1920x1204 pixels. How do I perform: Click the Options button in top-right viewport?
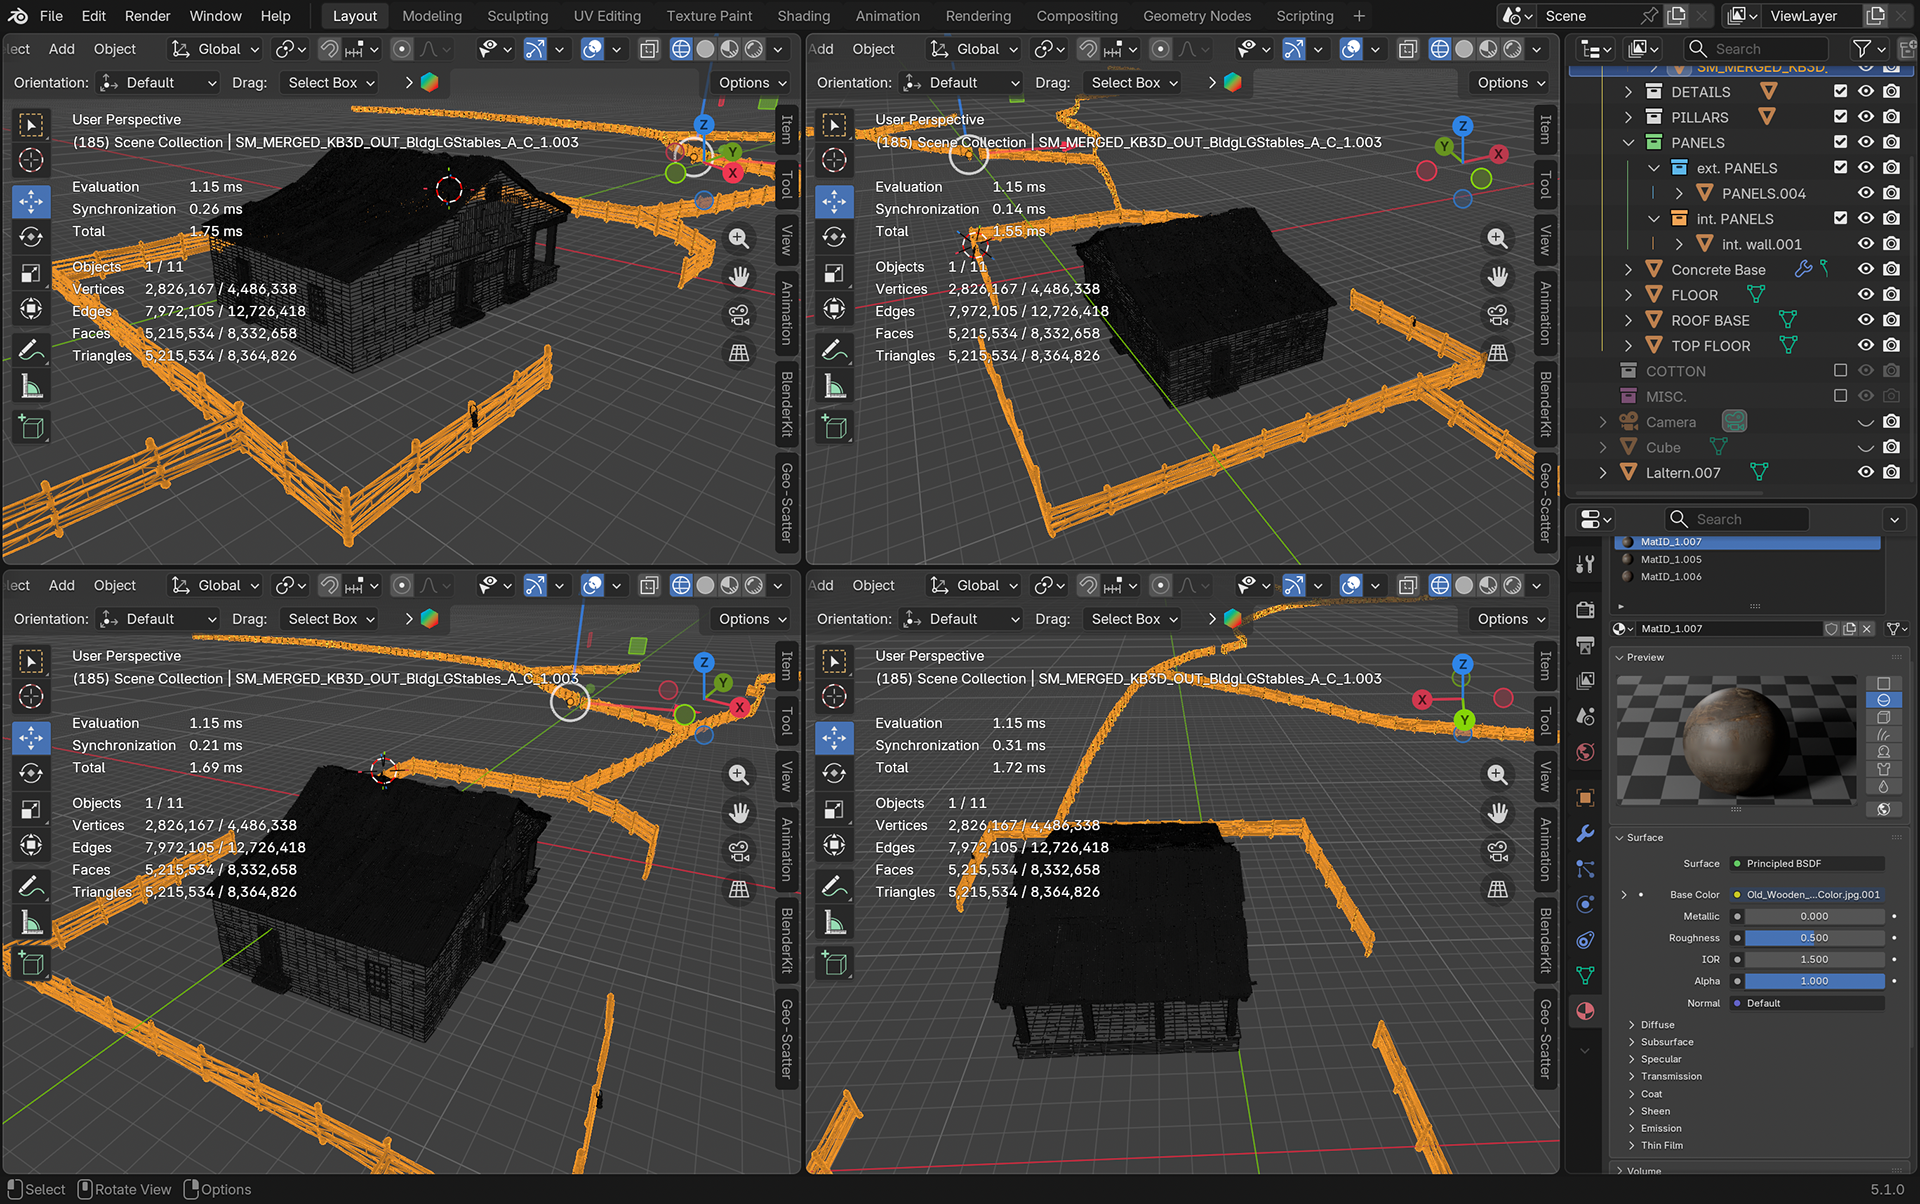tap(1511, 83)
